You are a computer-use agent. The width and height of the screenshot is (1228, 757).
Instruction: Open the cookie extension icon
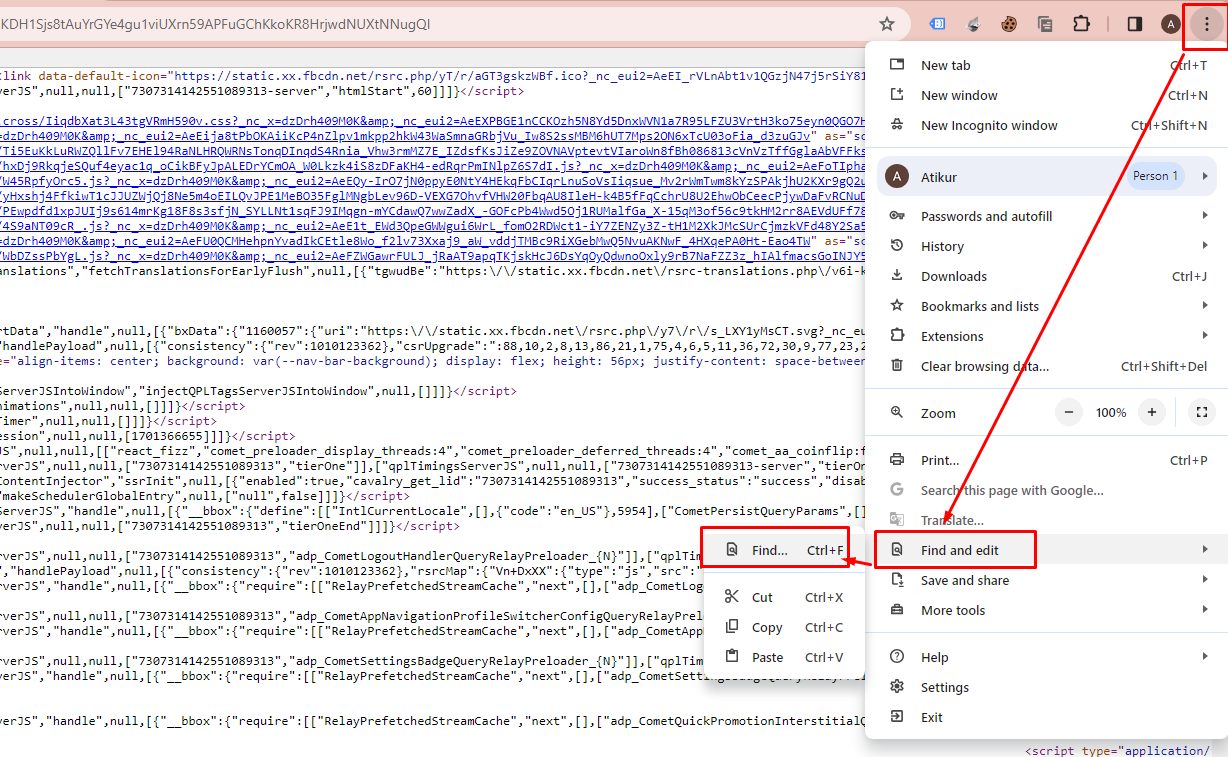pyautogui.click(x=1009, y=24)
